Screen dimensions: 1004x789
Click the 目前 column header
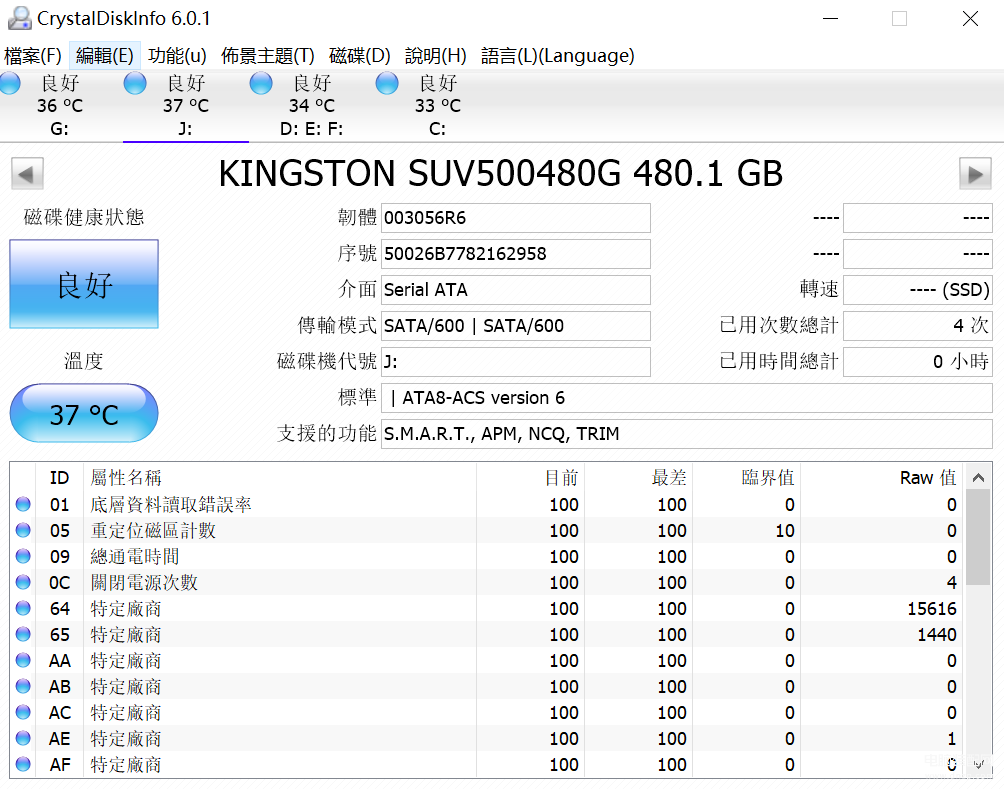530,478
